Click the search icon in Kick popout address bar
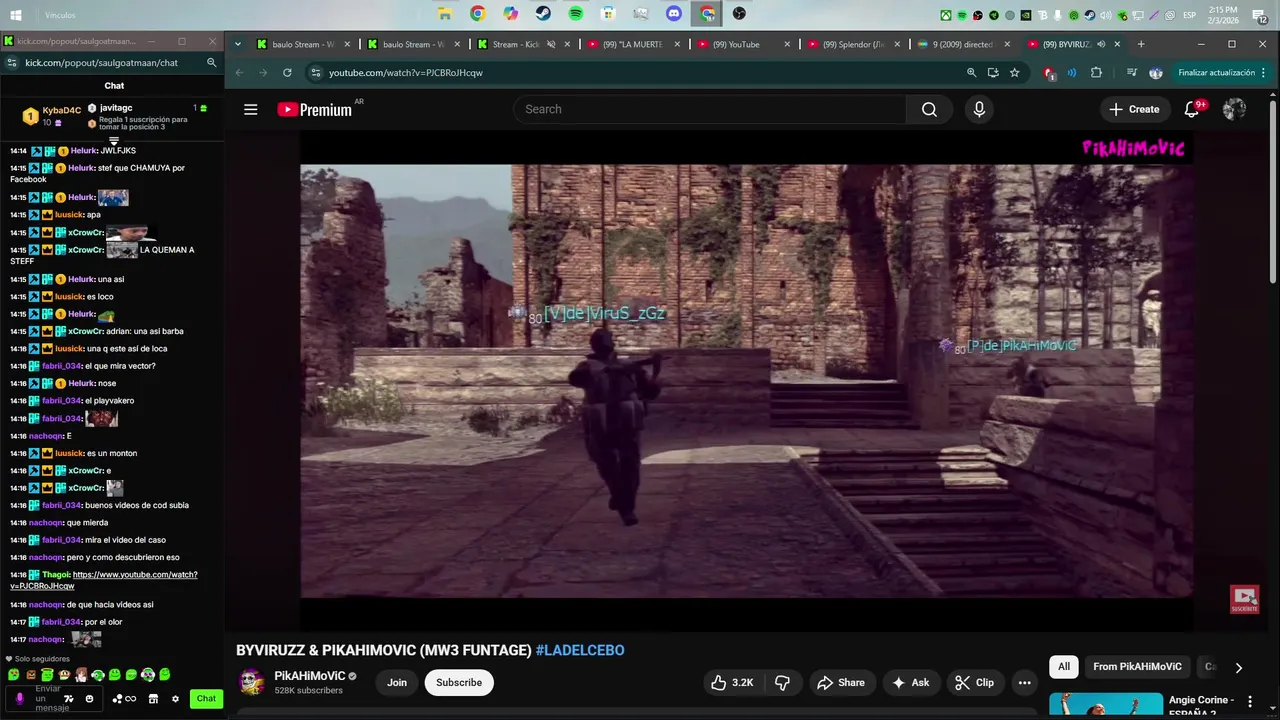This screenshot has height=720, width=1280. click(x=211, y=63)
